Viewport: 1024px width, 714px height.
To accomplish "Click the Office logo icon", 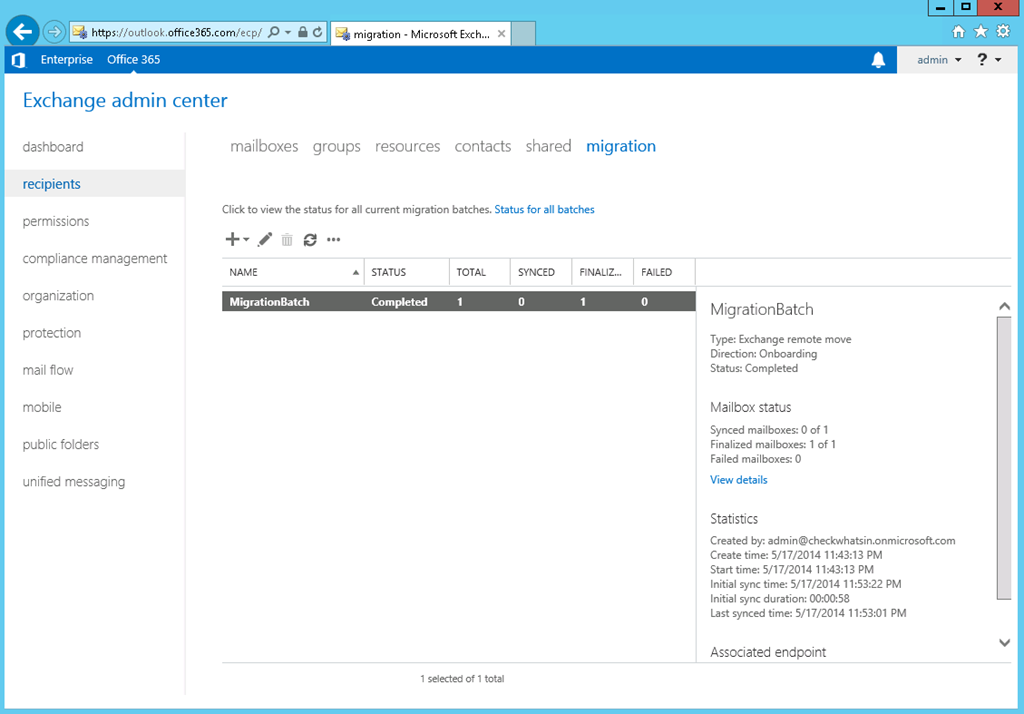I will click(19, 60).
